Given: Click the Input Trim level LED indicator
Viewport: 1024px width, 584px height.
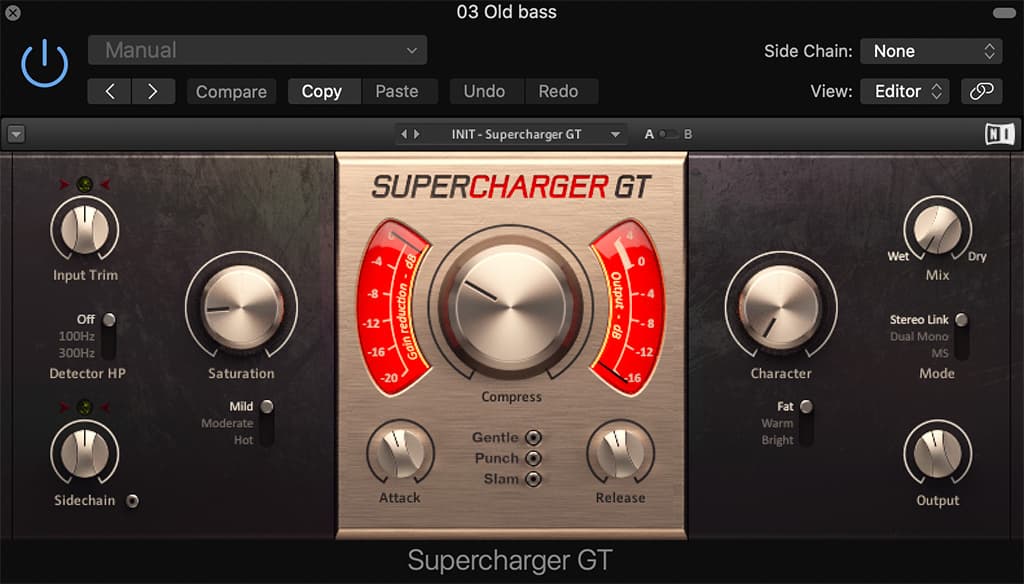Looking at the screenshot, I should click(x=84, y=184).
